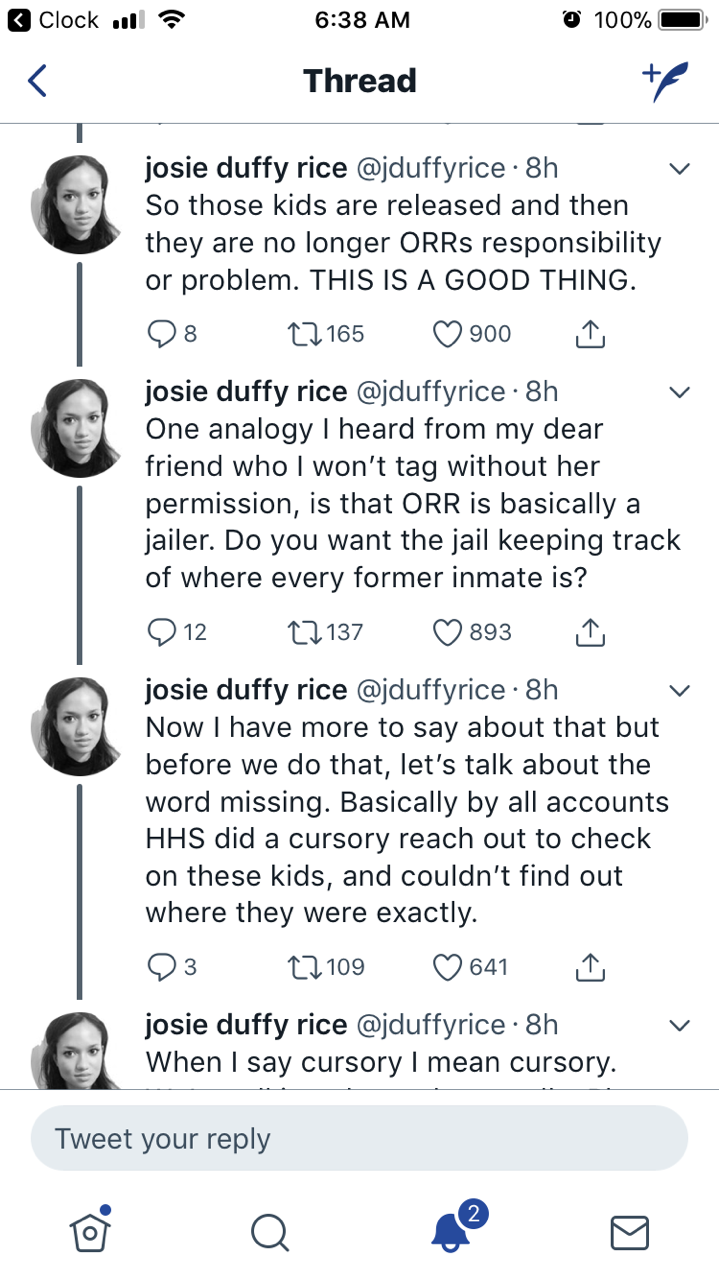
Task: Open the Notifications tab with 2 badge
Action: pyautogui.click(x=452, y=1230)
